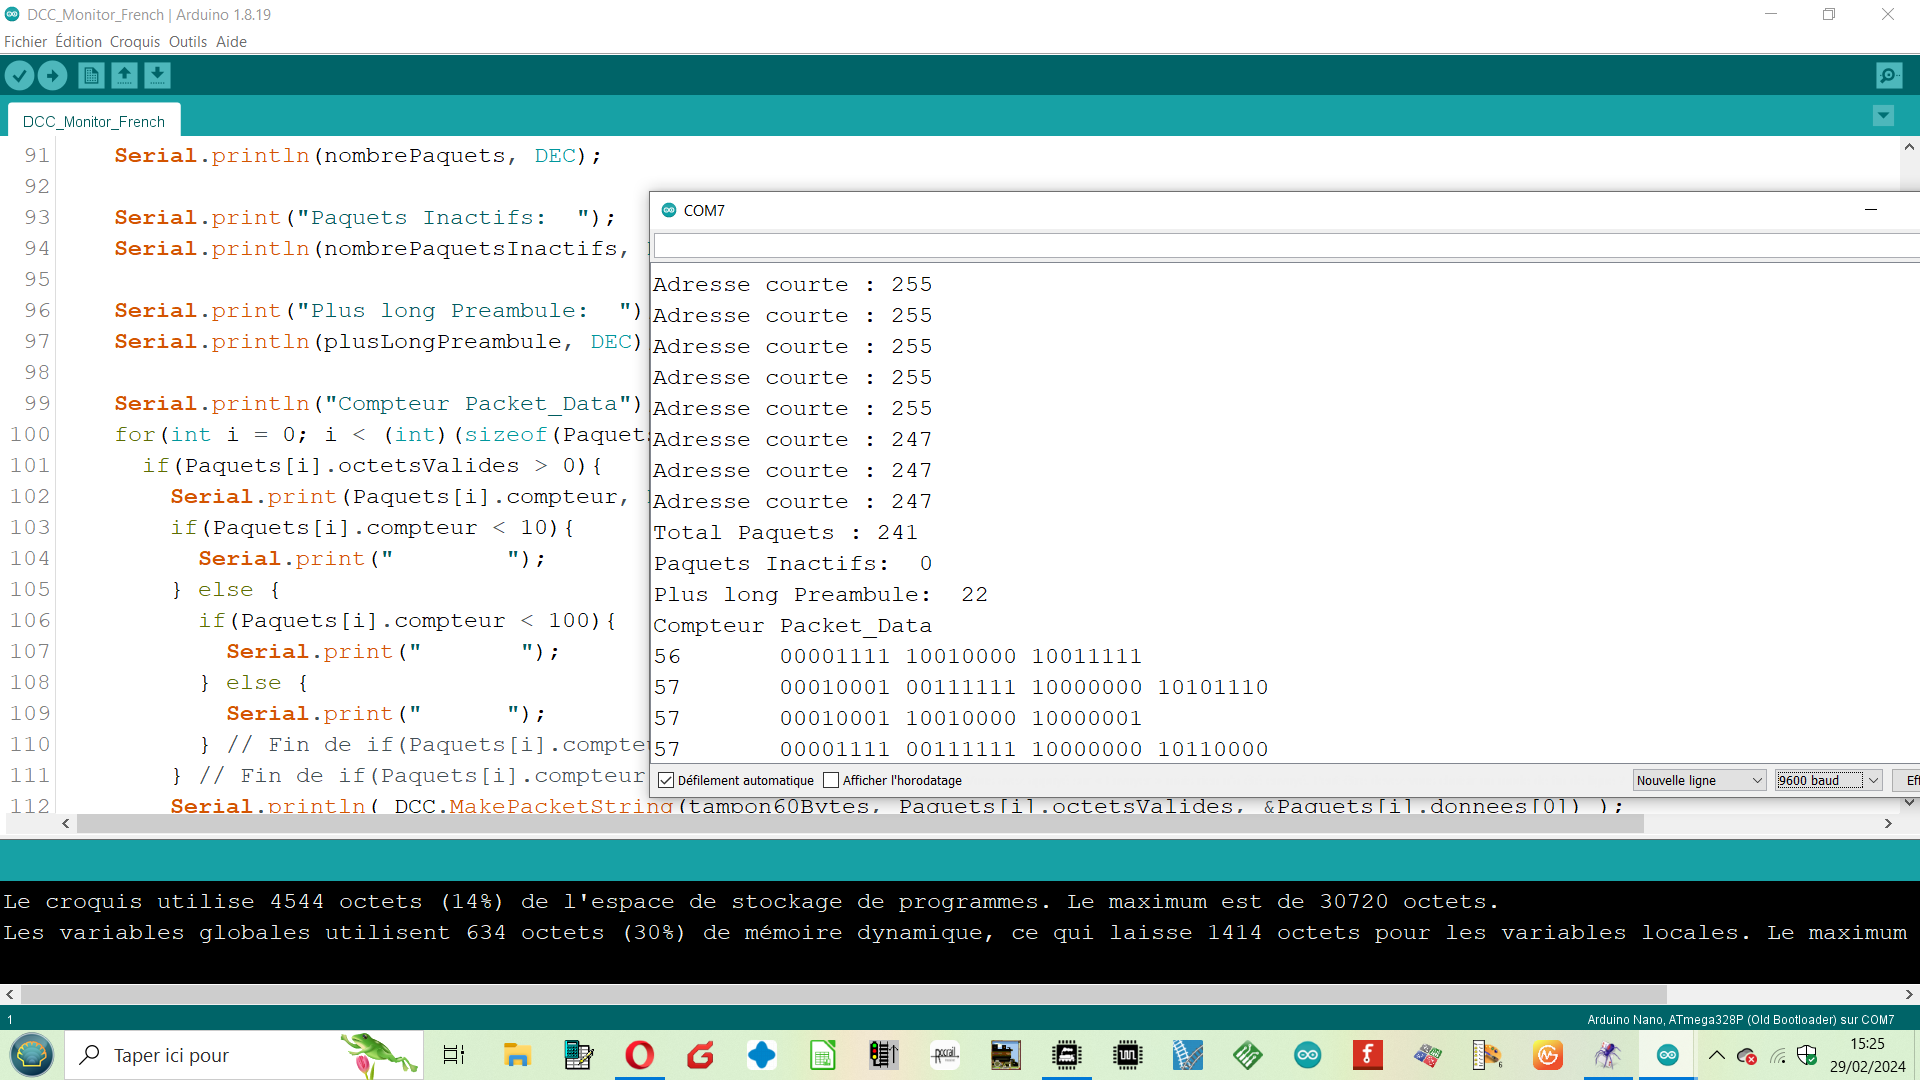Open the Croquis menu
The height and width of the screenshot is (1080, 1920).
[134, 41]
